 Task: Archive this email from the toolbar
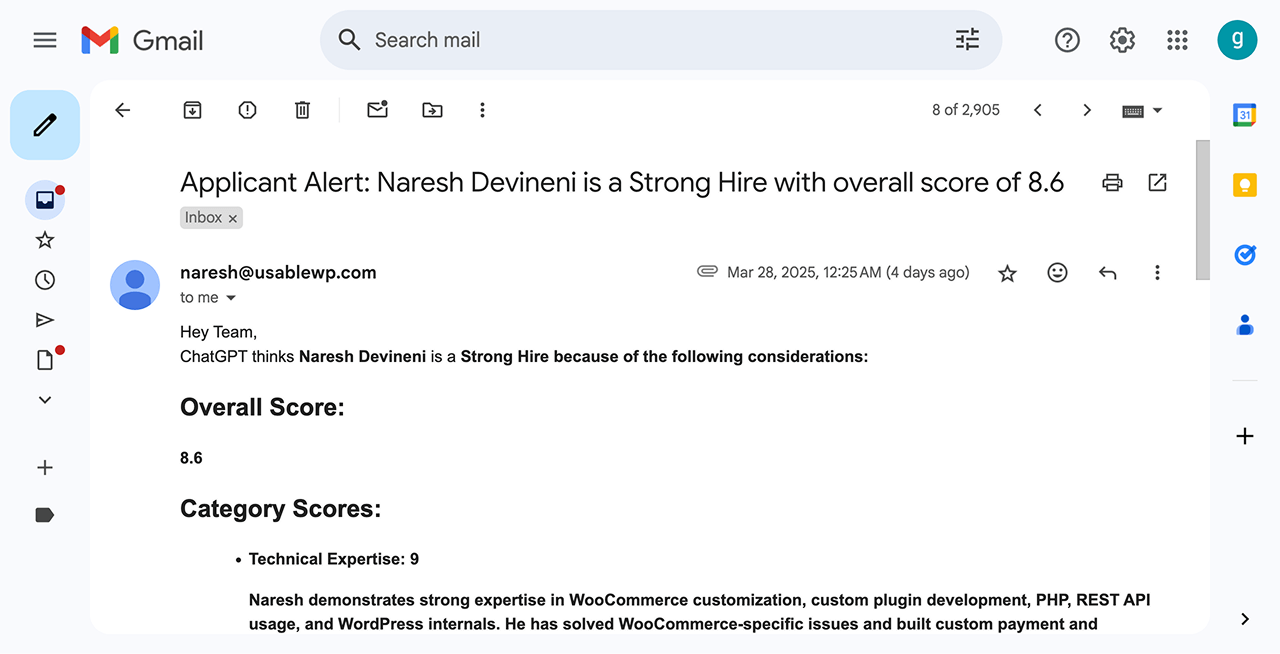click(x=192, y=110)
